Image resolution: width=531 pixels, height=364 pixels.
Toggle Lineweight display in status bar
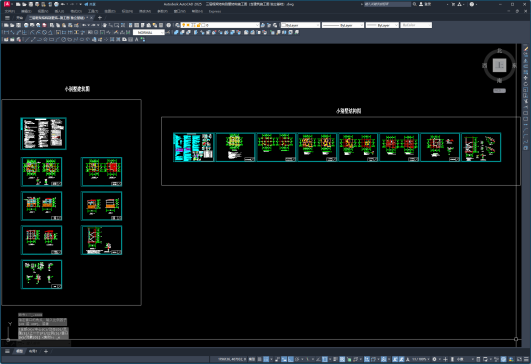(x=336, y=359)
